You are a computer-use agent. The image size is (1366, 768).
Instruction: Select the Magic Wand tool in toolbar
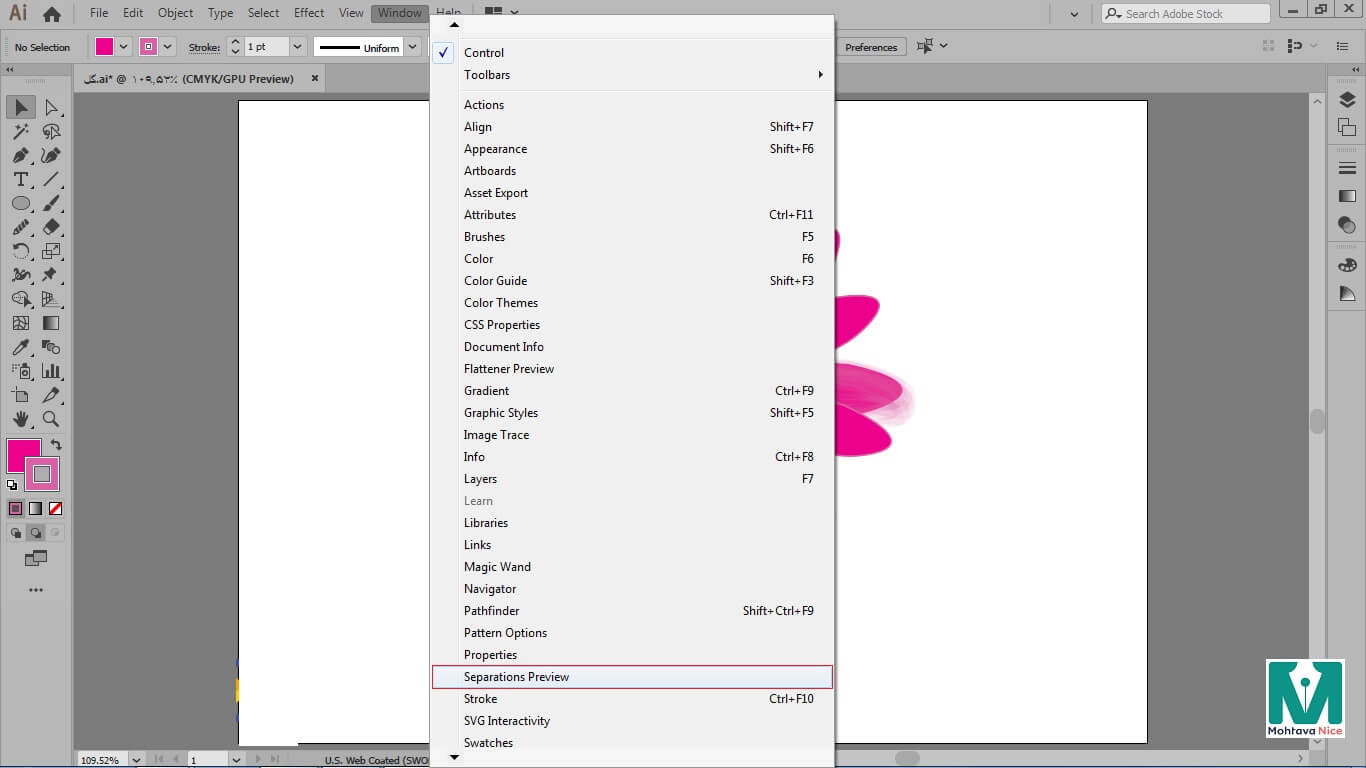click(20, 131)
